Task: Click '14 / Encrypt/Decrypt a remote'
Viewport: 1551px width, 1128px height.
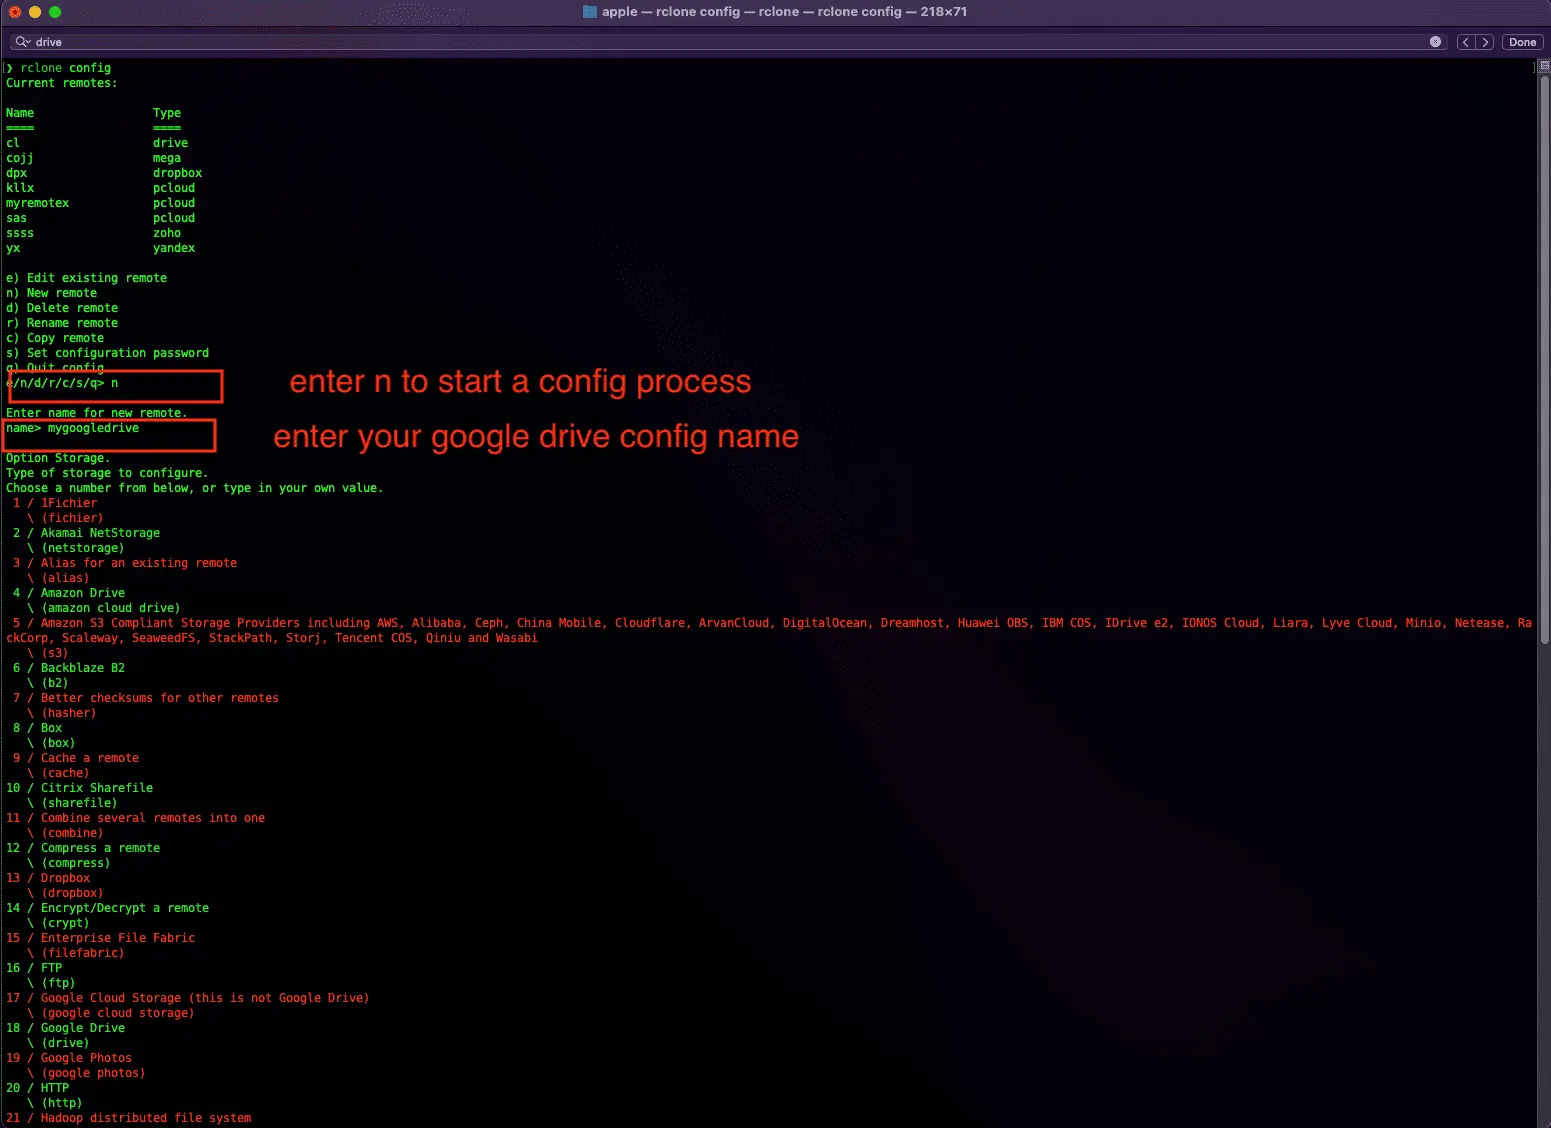Action: pyautogui.click(x=108, y=908)
